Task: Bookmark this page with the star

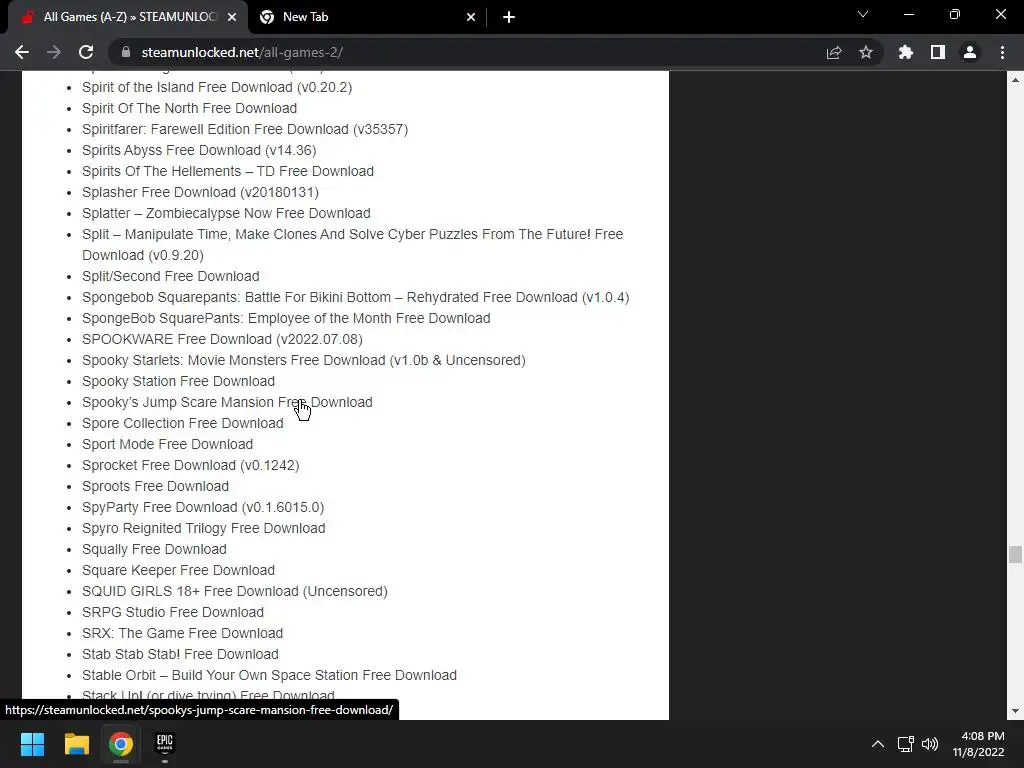Action: [x=866, y=52]
